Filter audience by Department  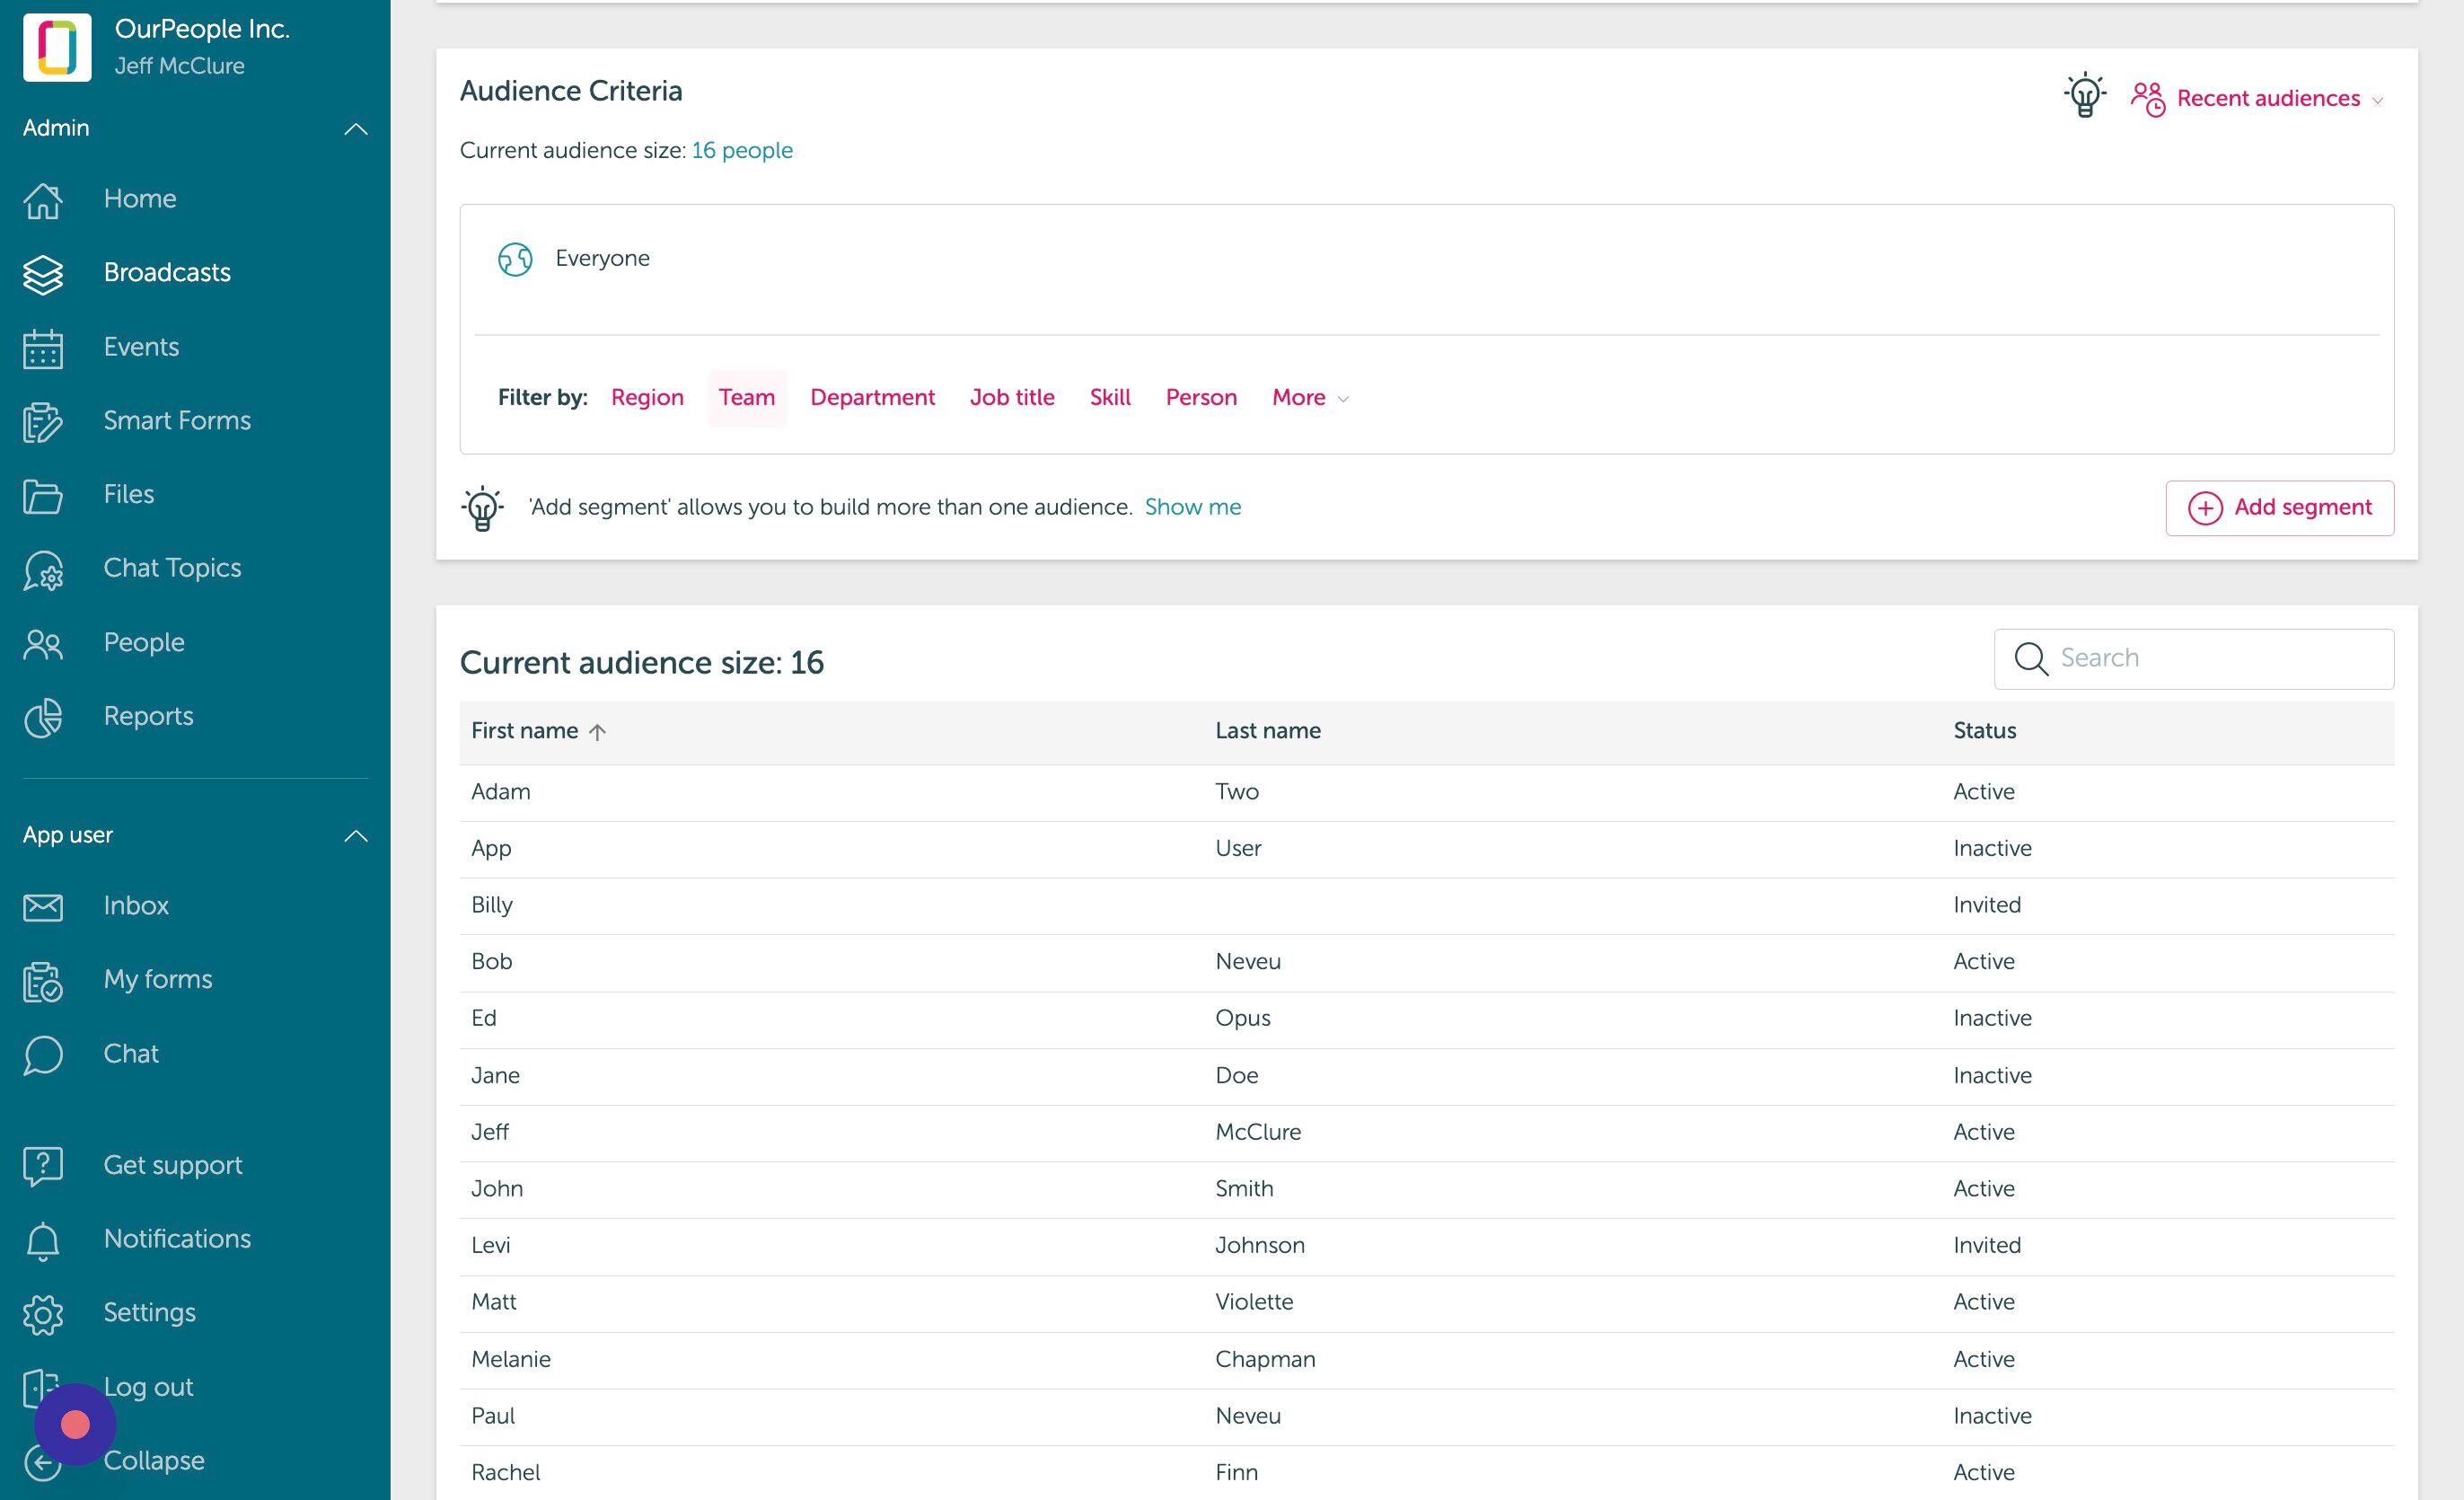pos(872,398)
